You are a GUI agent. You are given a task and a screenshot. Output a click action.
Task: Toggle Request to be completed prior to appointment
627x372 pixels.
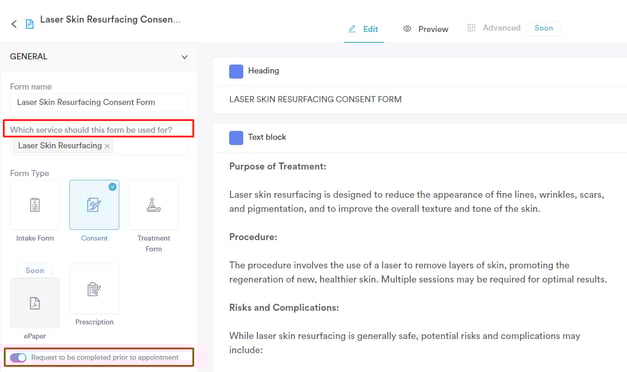pos(18,357)
